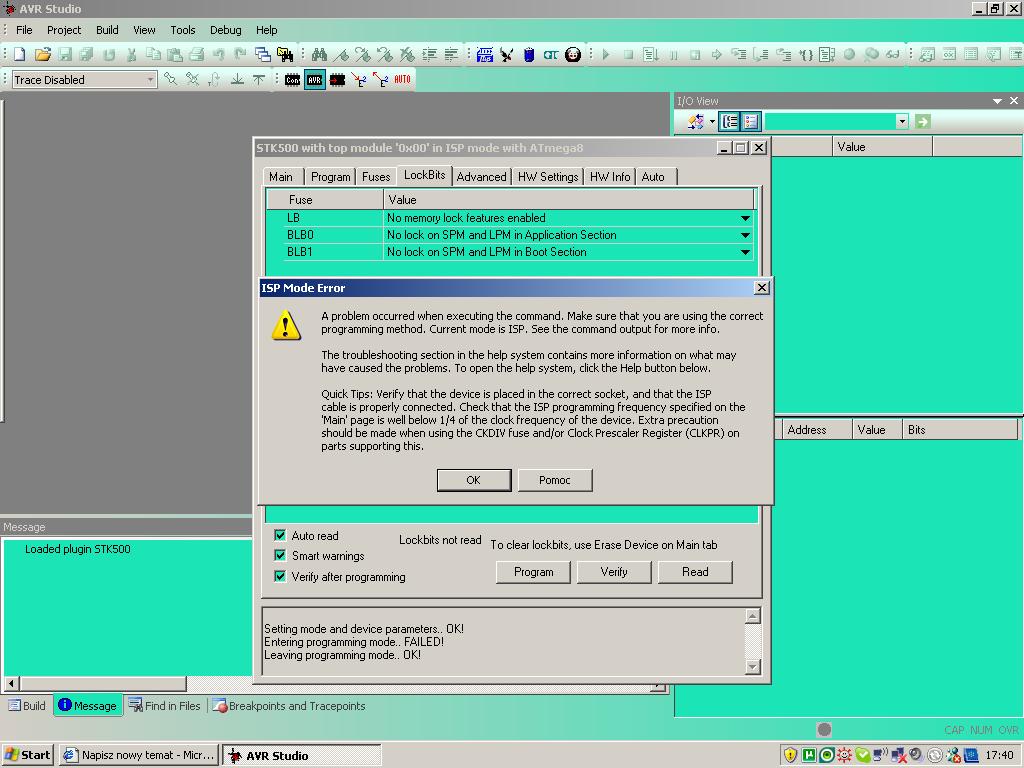Open the Find in Files tab
This screenshot has height=768, width=1024.
point(165,706)
